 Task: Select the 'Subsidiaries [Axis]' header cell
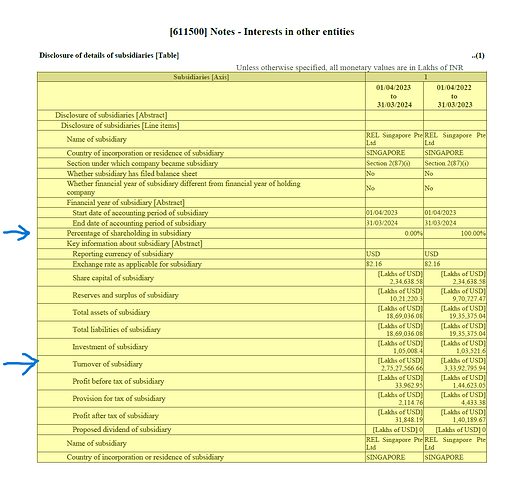point(201,77)
